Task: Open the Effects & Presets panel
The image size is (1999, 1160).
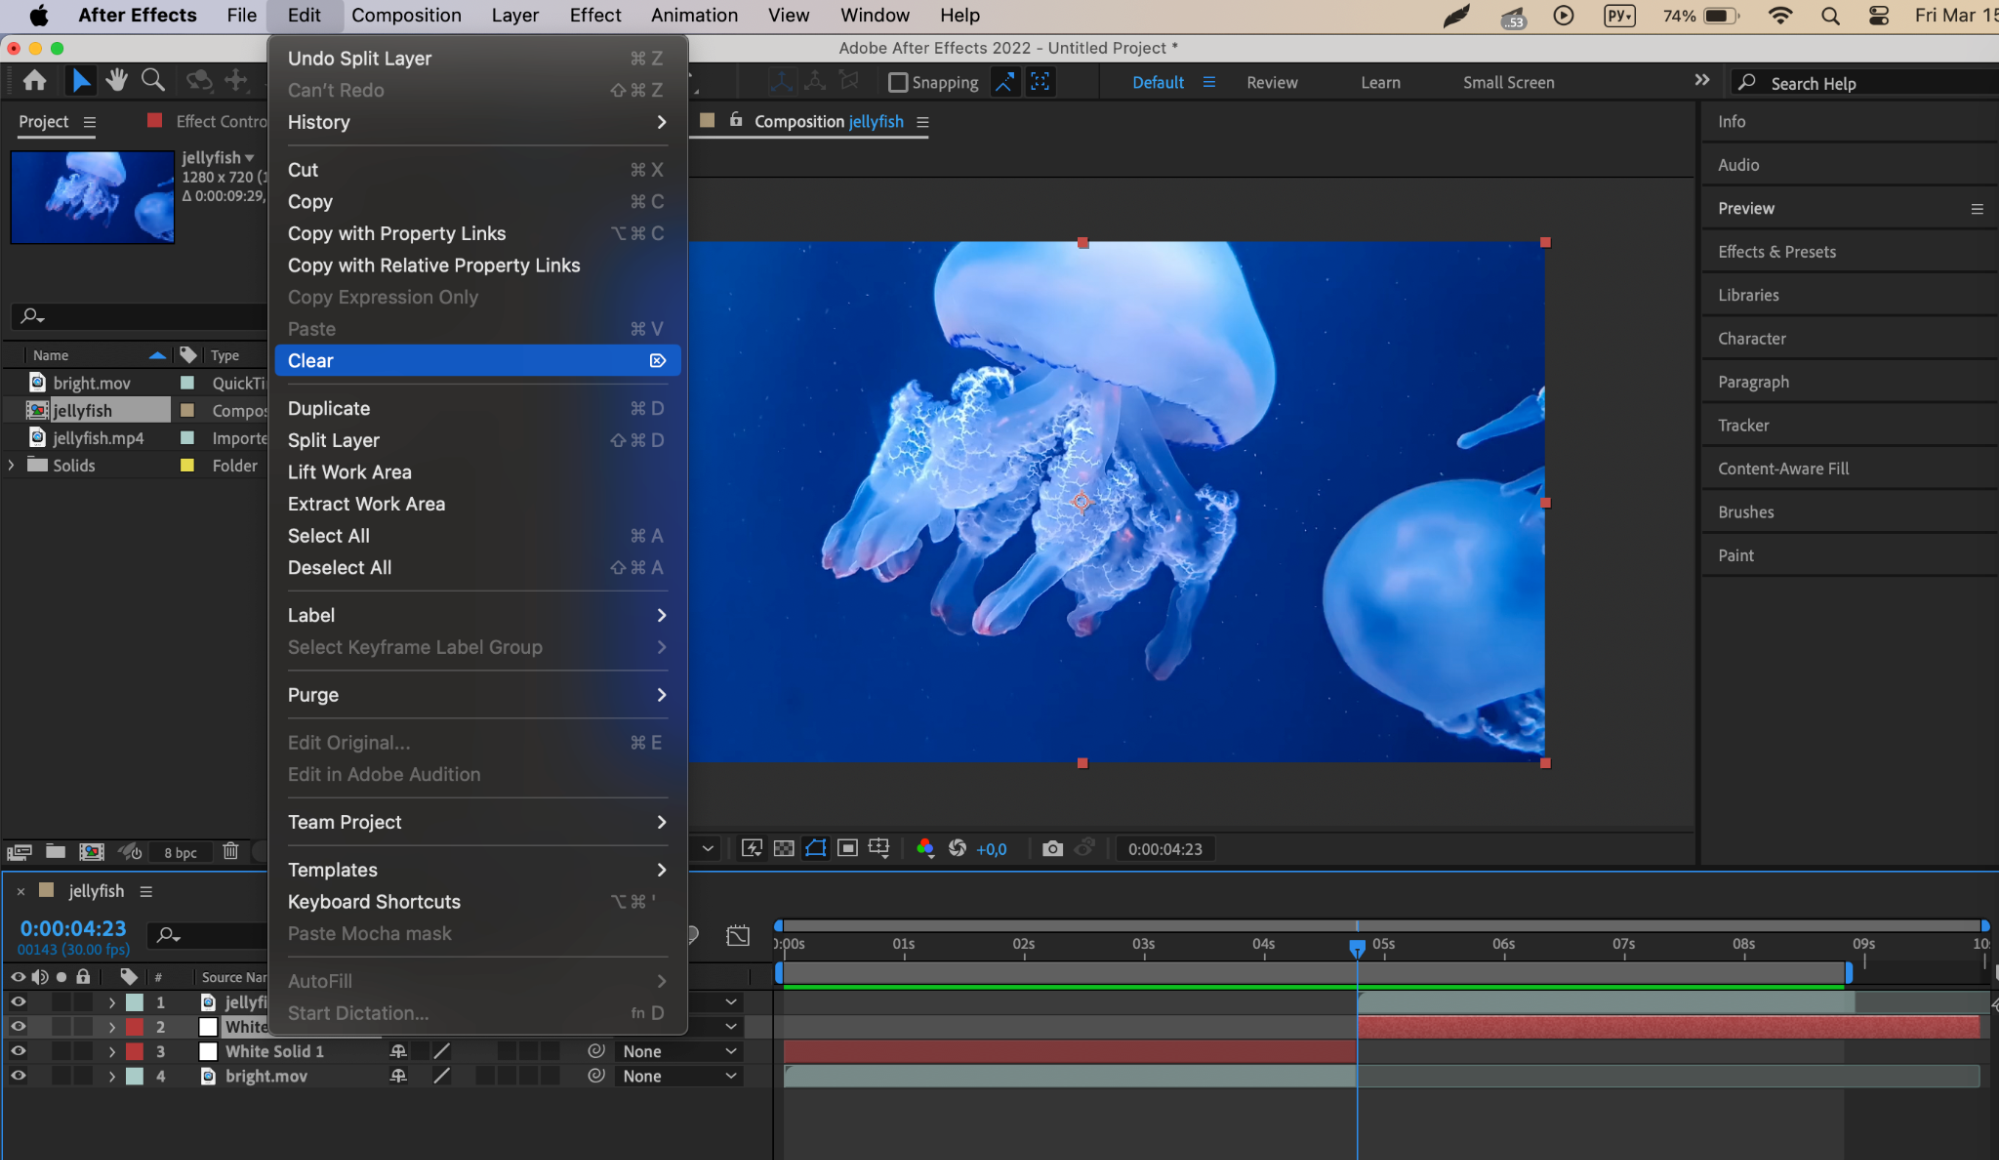Action: tap(1776, 252)
